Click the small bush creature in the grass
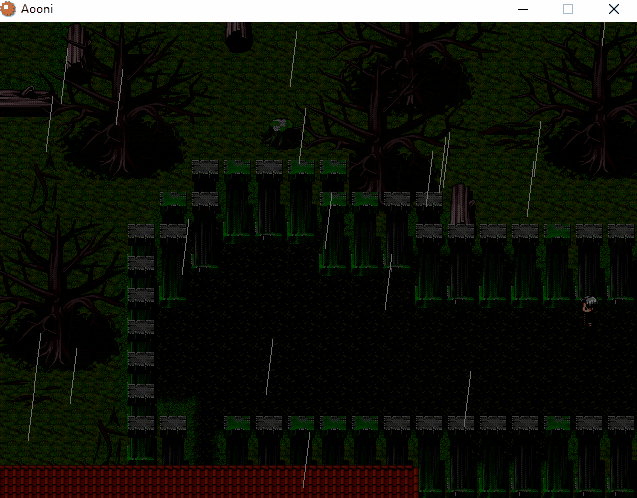Image resolution: width=637 pixels, height=498 pixels. [x=281, y=133]
